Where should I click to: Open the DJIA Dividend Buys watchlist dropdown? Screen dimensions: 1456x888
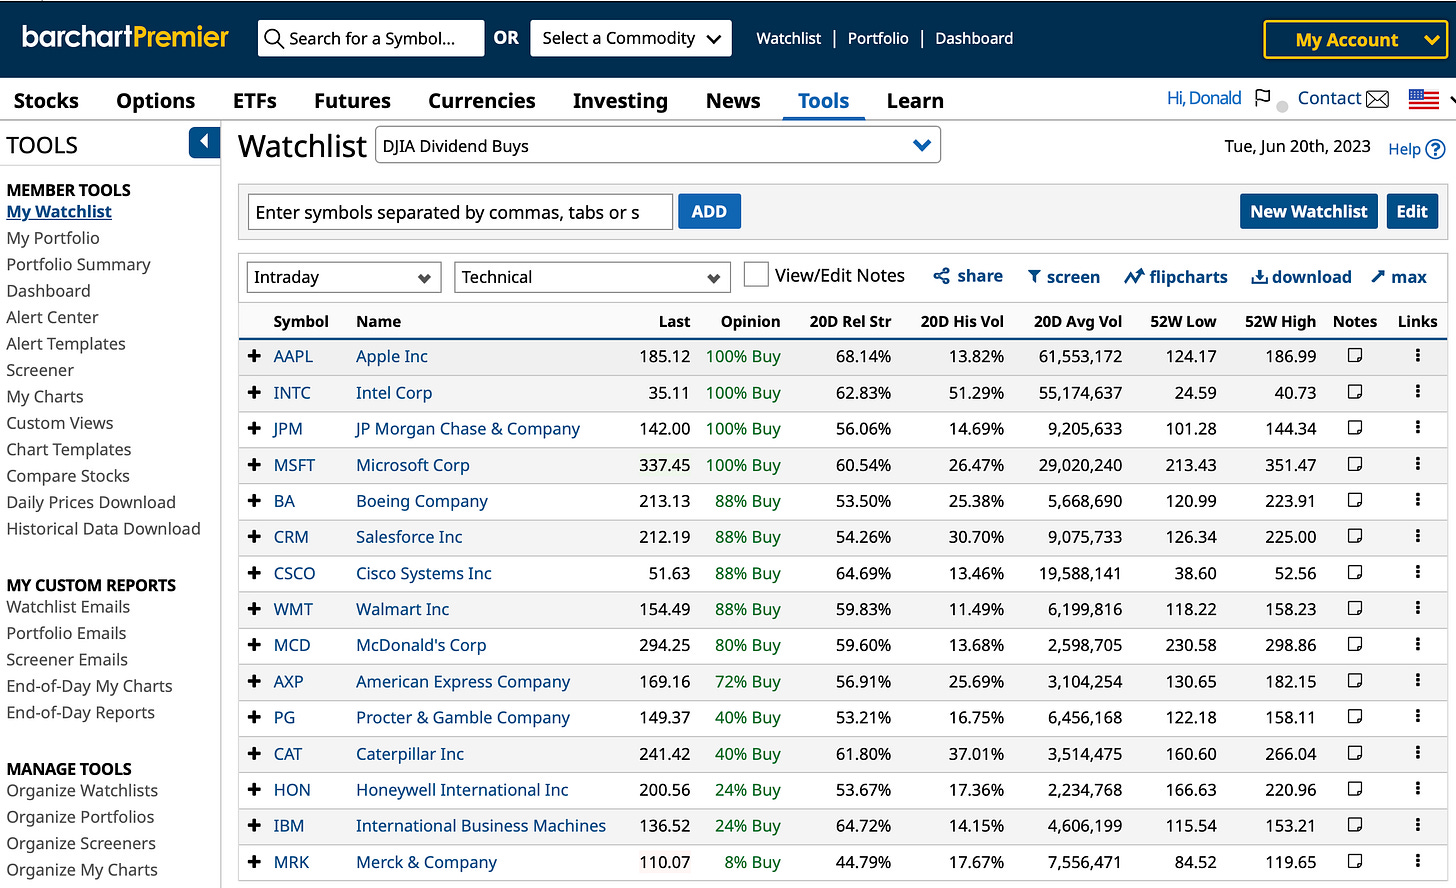click(658, 145)
